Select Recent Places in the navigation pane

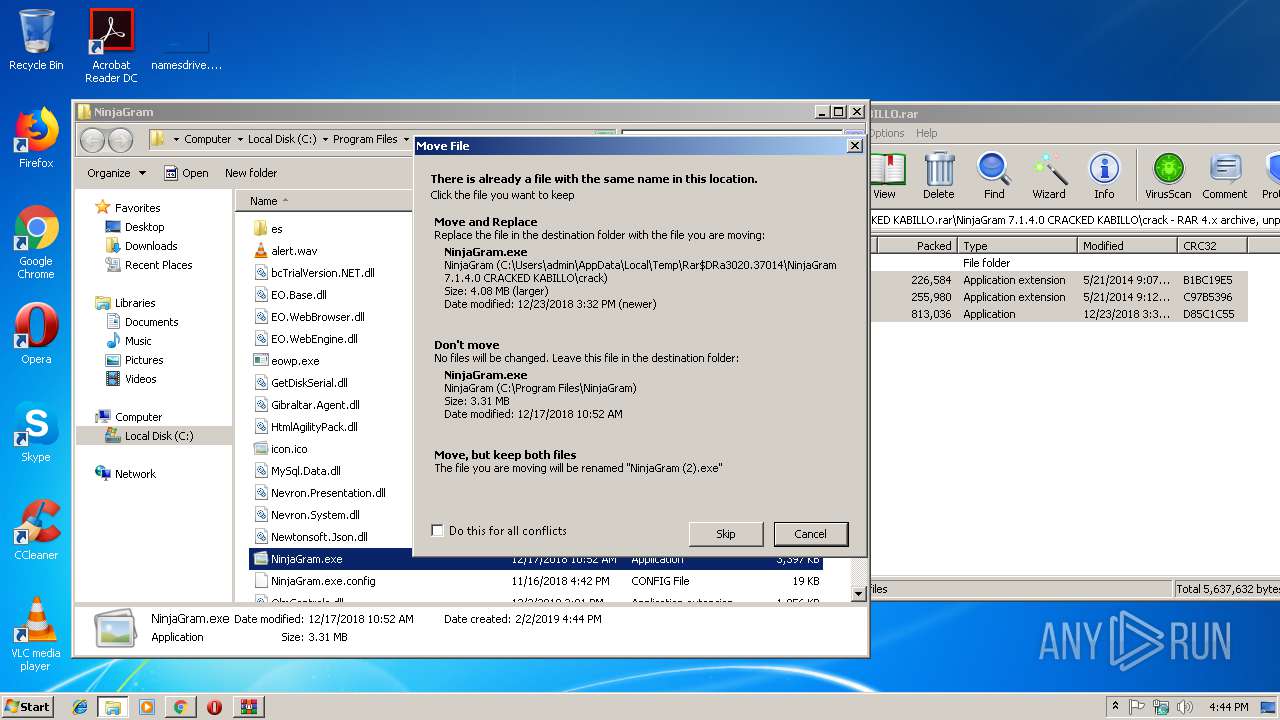(x=158, y=265)
